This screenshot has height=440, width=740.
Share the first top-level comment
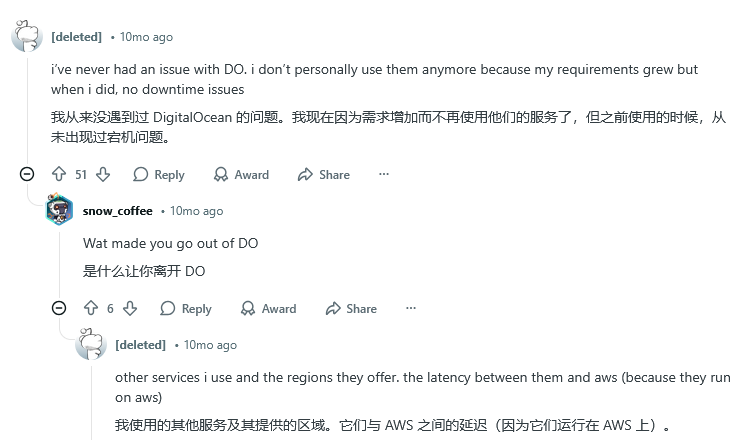coord(323,174)
